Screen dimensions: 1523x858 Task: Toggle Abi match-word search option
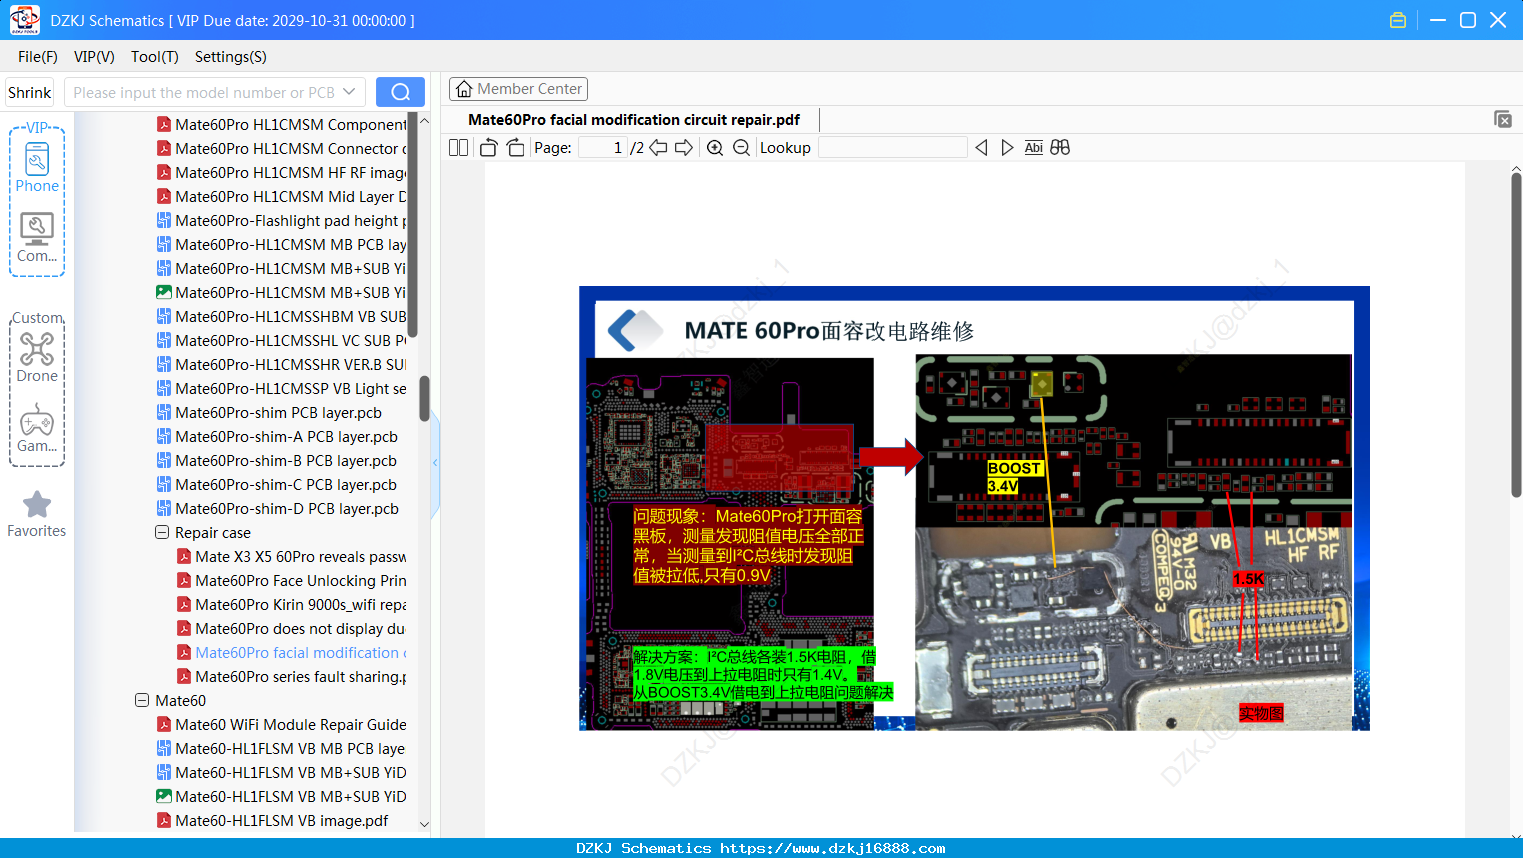(x=1034, y=148)
